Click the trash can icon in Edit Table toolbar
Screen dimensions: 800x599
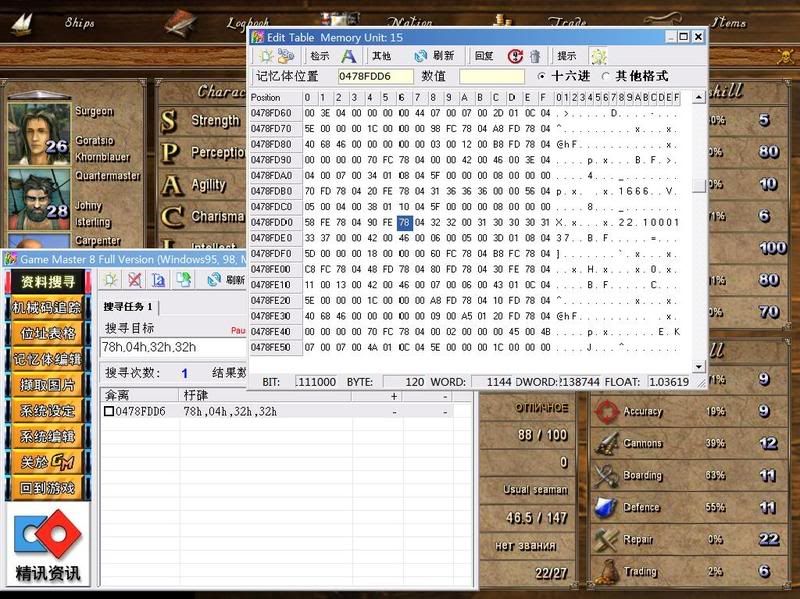[x=535, y=56]
